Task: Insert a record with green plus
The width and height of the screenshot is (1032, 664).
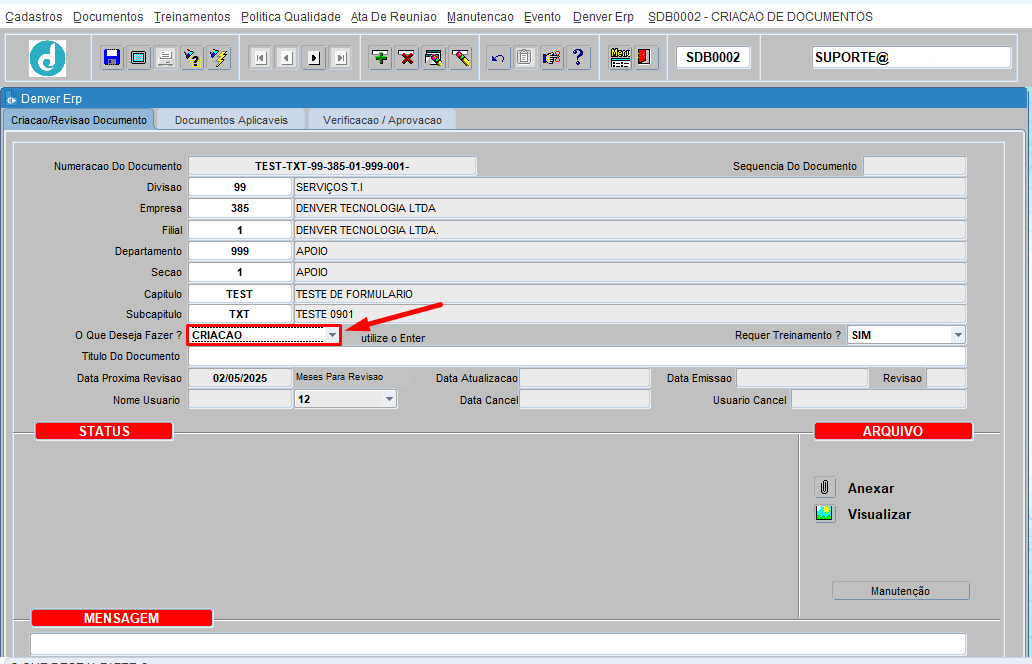Action: pyautogui.click(x=380, y=57)
